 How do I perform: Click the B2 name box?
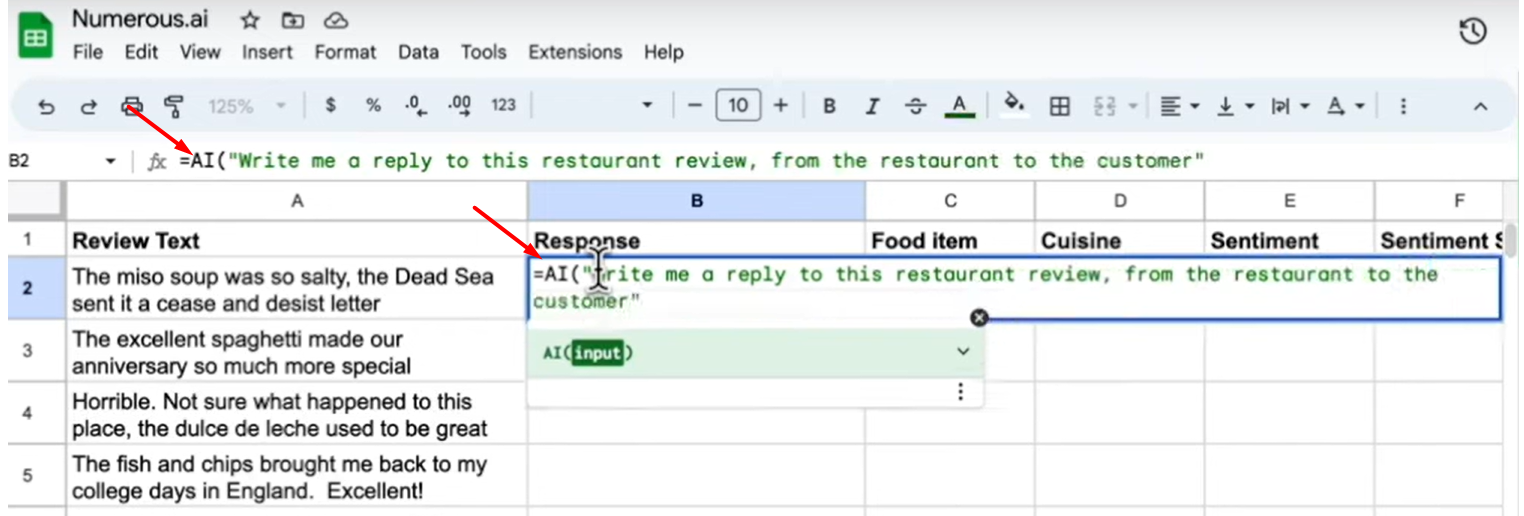click(x=50, y=161)
